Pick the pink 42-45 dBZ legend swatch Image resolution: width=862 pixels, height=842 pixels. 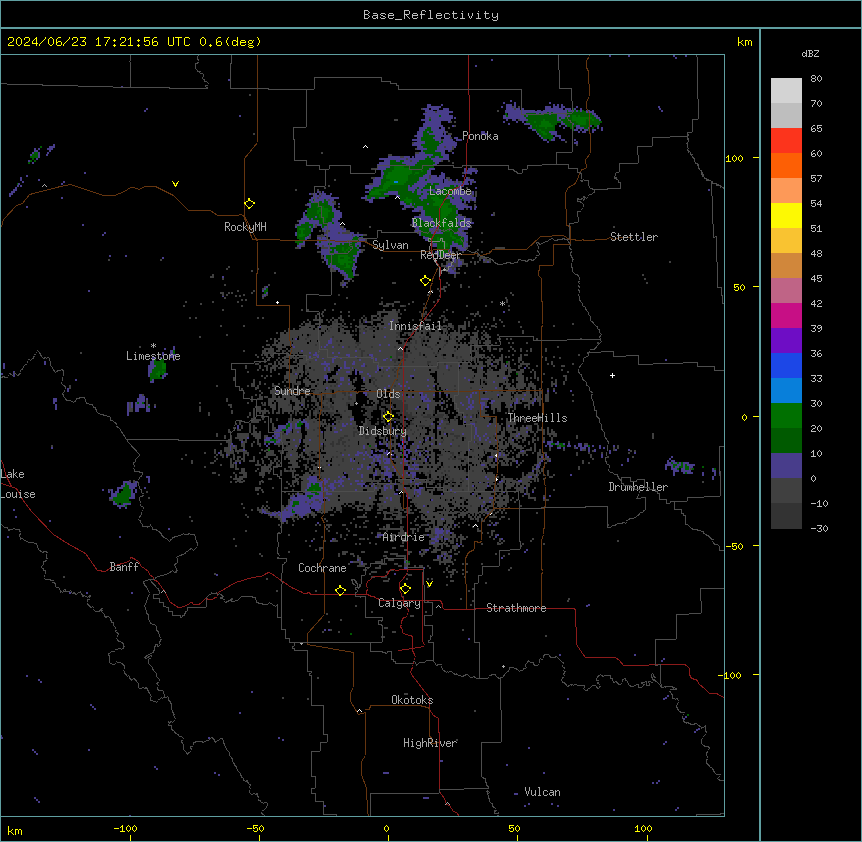pyautogui.click(x=786, y=291)
